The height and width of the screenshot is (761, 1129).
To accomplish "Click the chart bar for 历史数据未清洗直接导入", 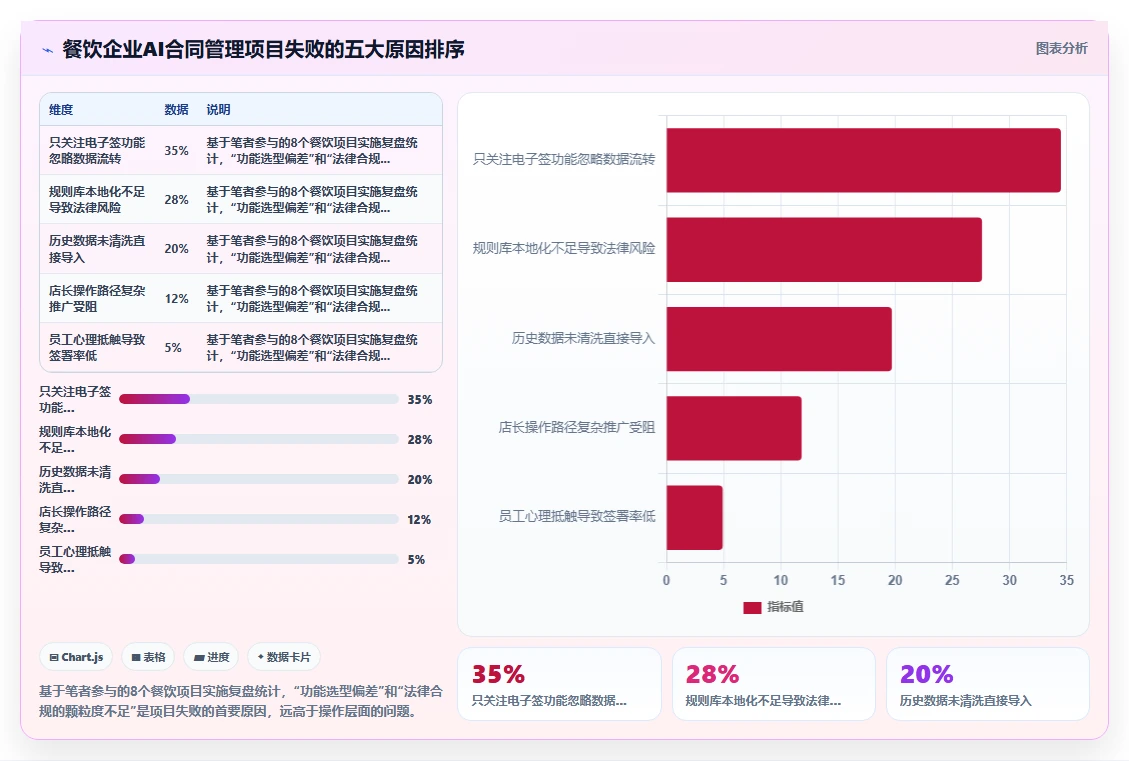I will pyautogui.click(x=779, y=338).
